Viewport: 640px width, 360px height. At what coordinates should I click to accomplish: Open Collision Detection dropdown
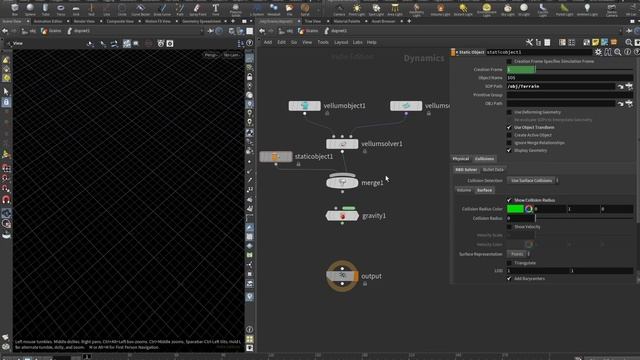(x=533, y=180)
